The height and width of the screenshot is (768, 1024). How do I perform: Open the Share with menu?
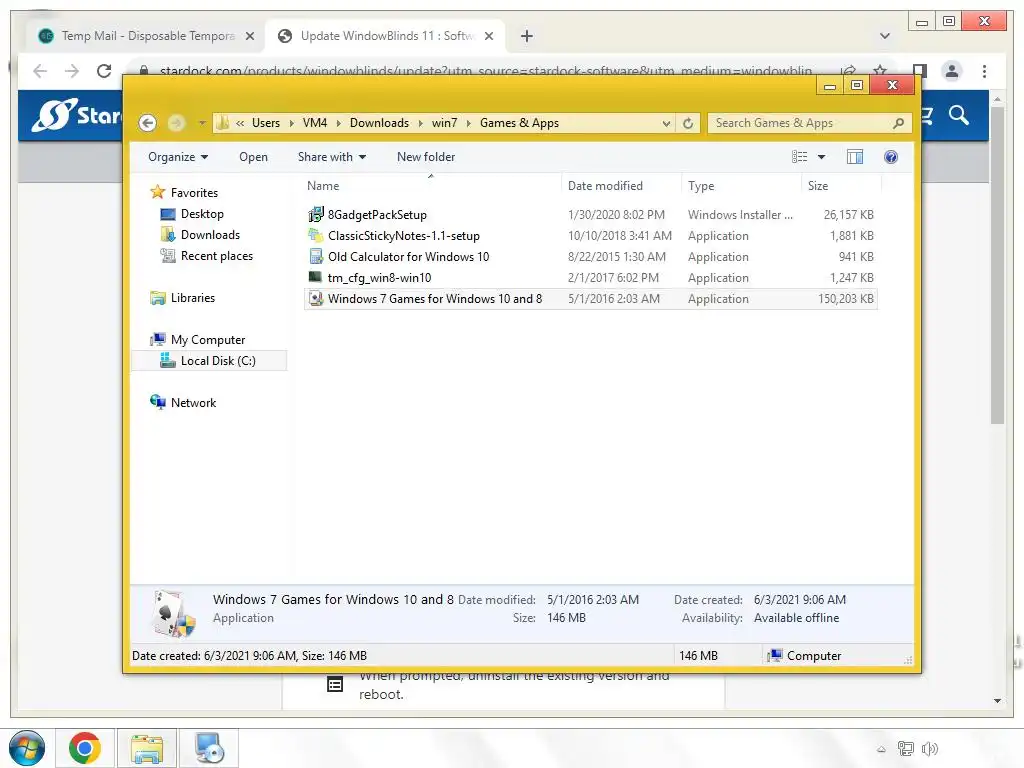pos(332,157)
